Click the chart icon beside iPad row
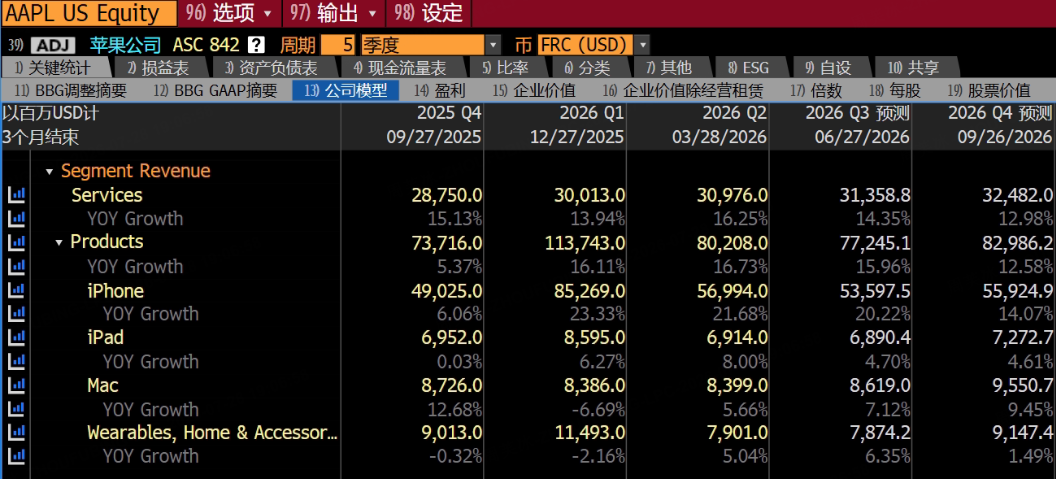1056x479 pixels. coord(16,337)
